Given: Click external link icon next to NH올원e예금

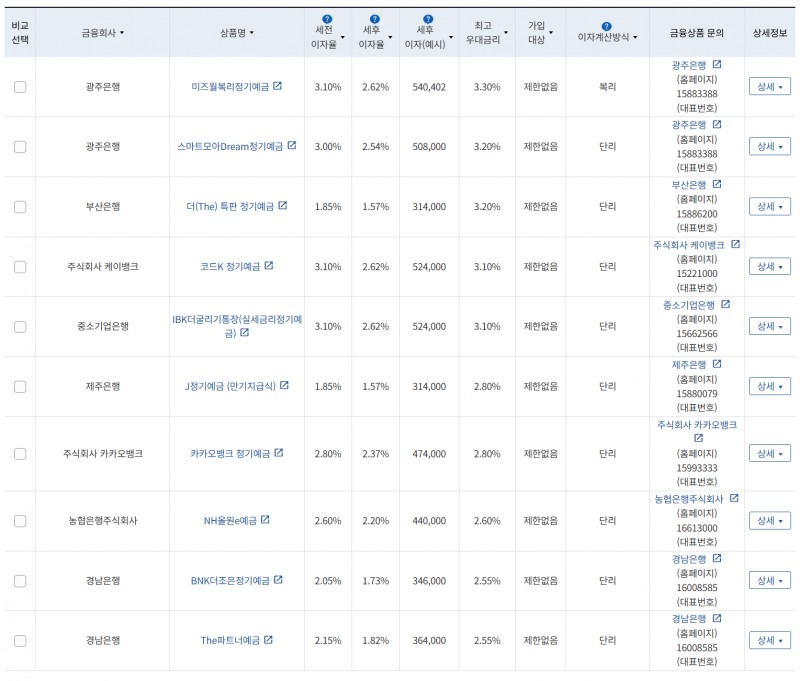Looking at the screenshot, I should pos(265,520).
